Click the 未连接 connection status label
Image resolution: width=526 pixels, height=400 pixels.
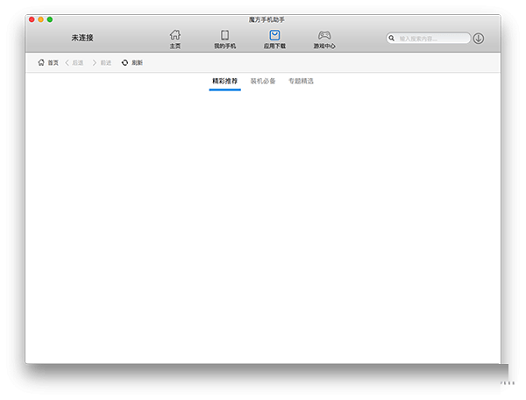82,38
